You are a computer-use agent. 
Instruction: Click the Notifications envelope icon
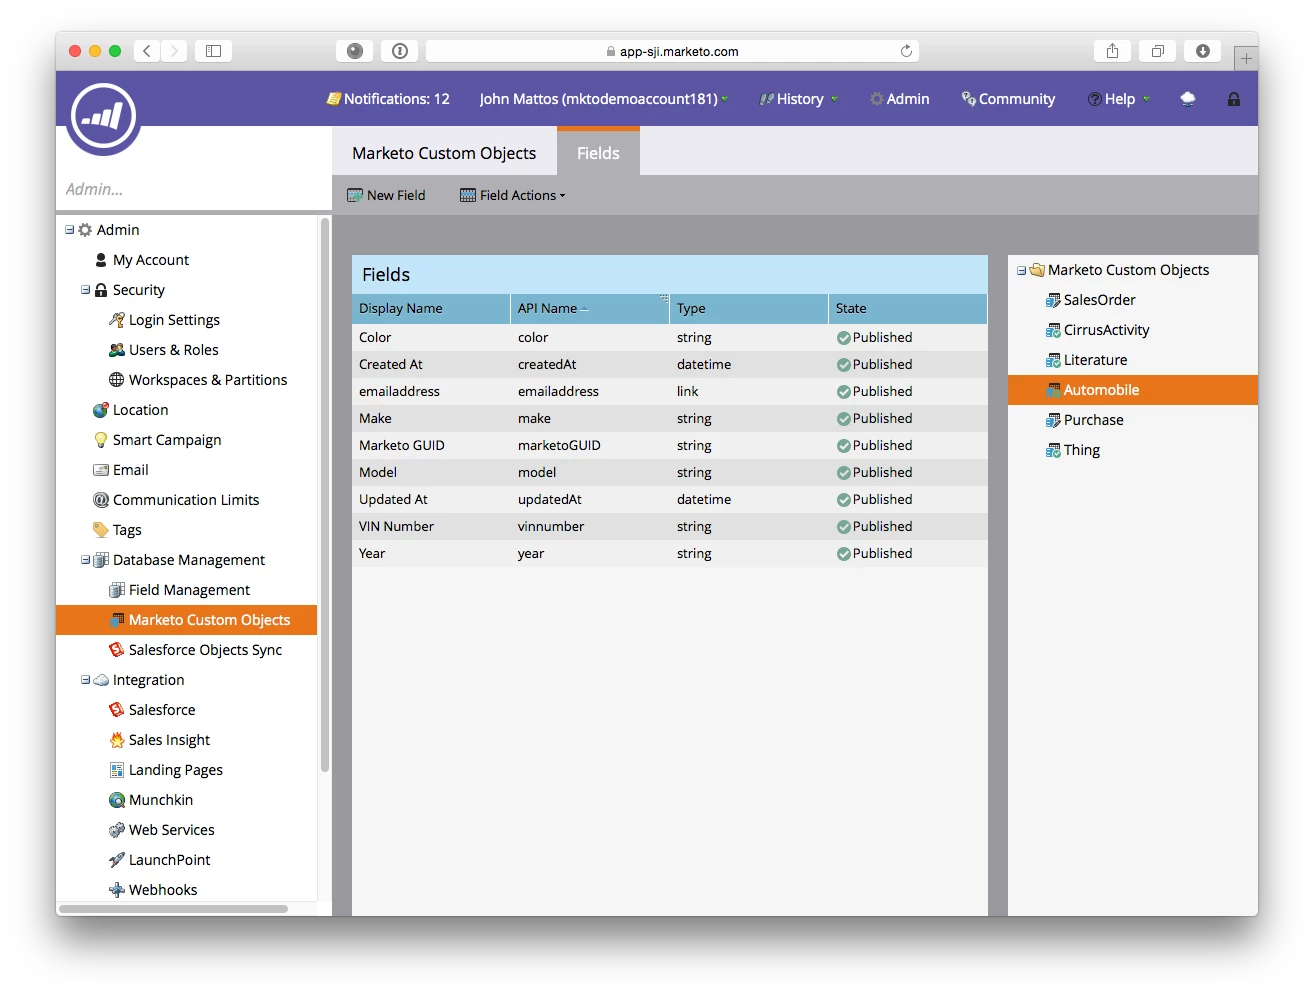coord(334,99)
